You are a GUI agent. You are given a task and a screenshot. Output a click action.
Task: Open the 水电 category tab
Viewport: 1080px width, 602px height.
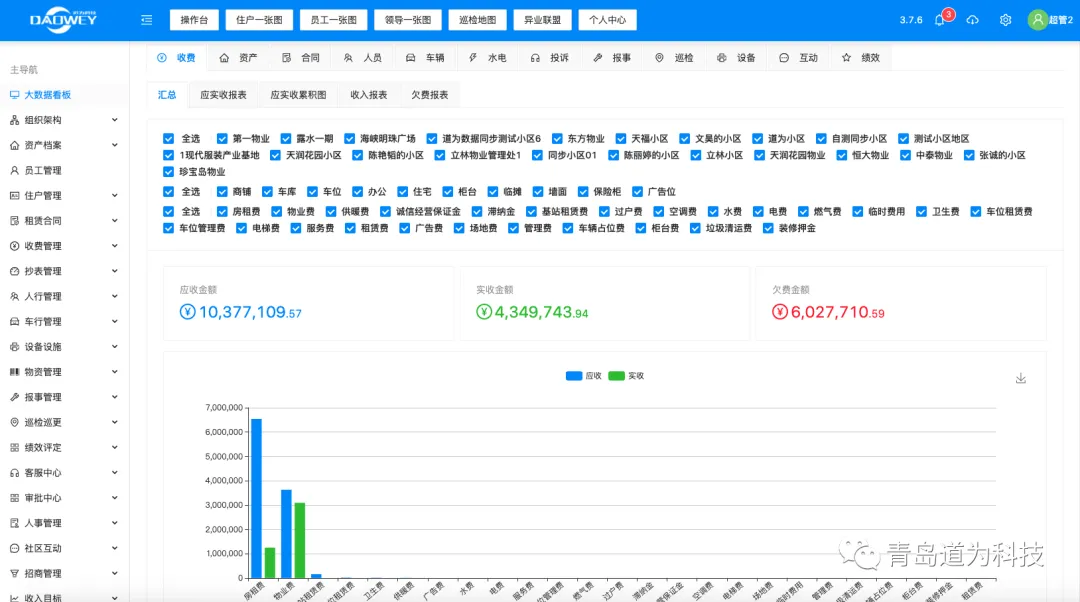487,58
